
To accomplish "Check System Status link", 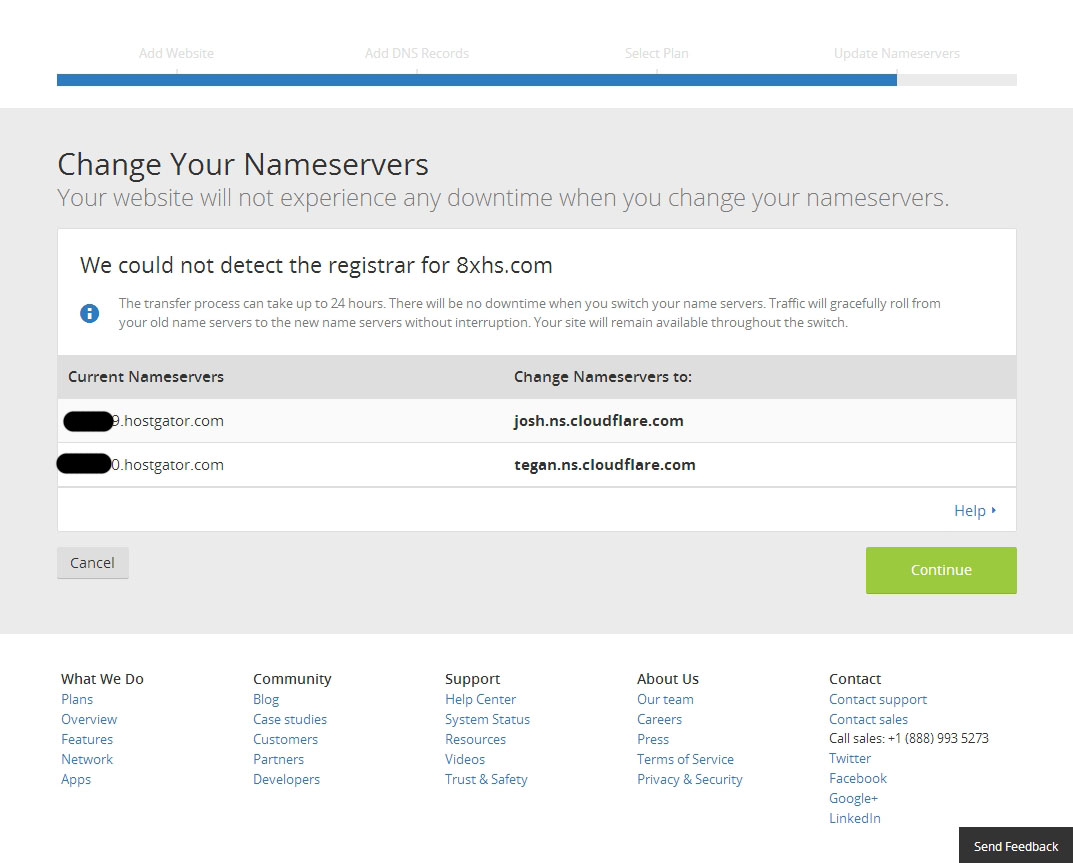I will (487, 719).
